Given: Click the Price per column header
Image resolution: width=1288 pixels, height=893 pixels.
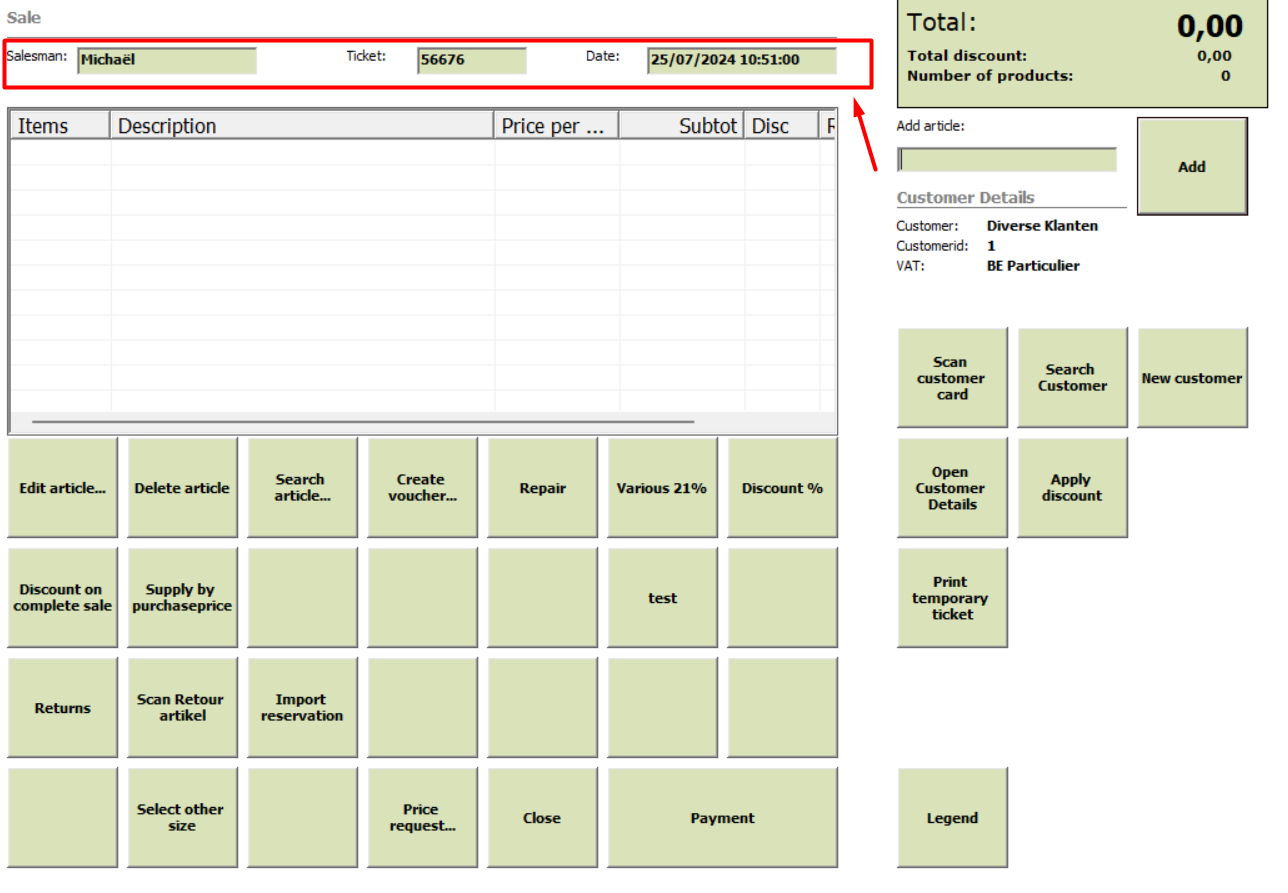Looking at the screenshot, I should point(557,126).
